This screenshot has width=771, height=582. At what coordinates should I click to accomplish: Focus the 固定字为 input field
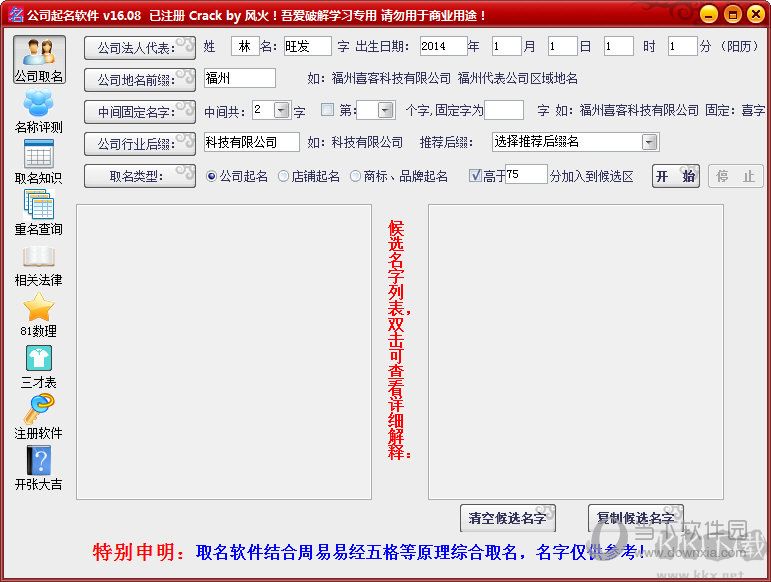[x=504, y=110]
